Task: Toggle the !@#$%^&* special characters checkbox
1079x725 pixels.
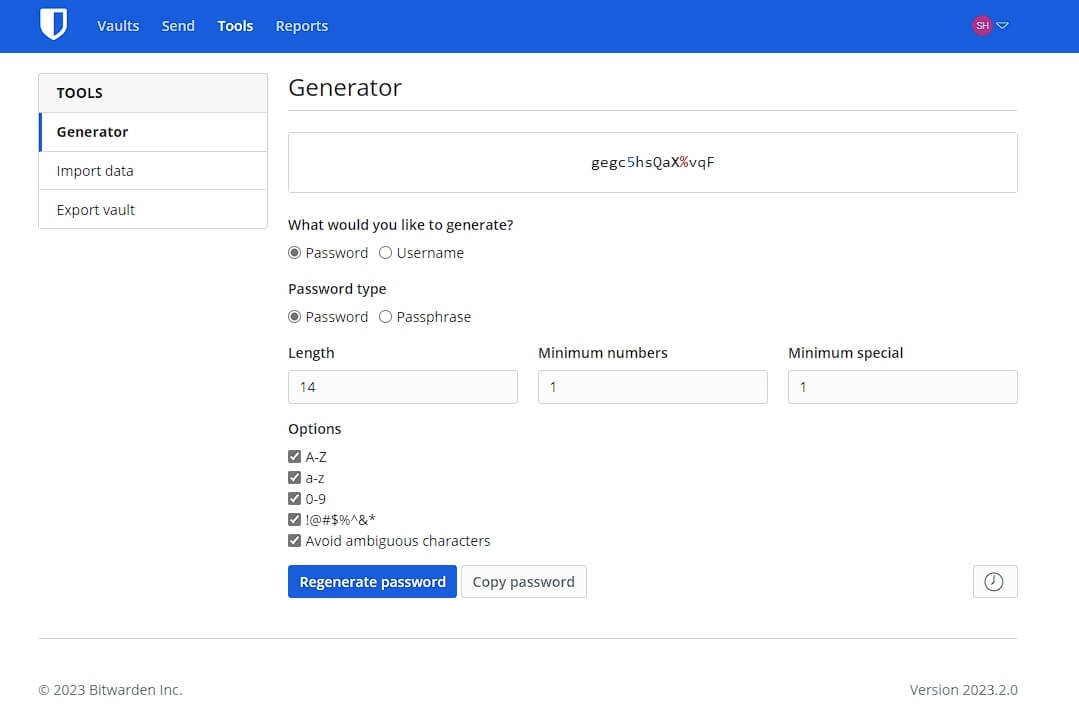Action: (295, 519)
